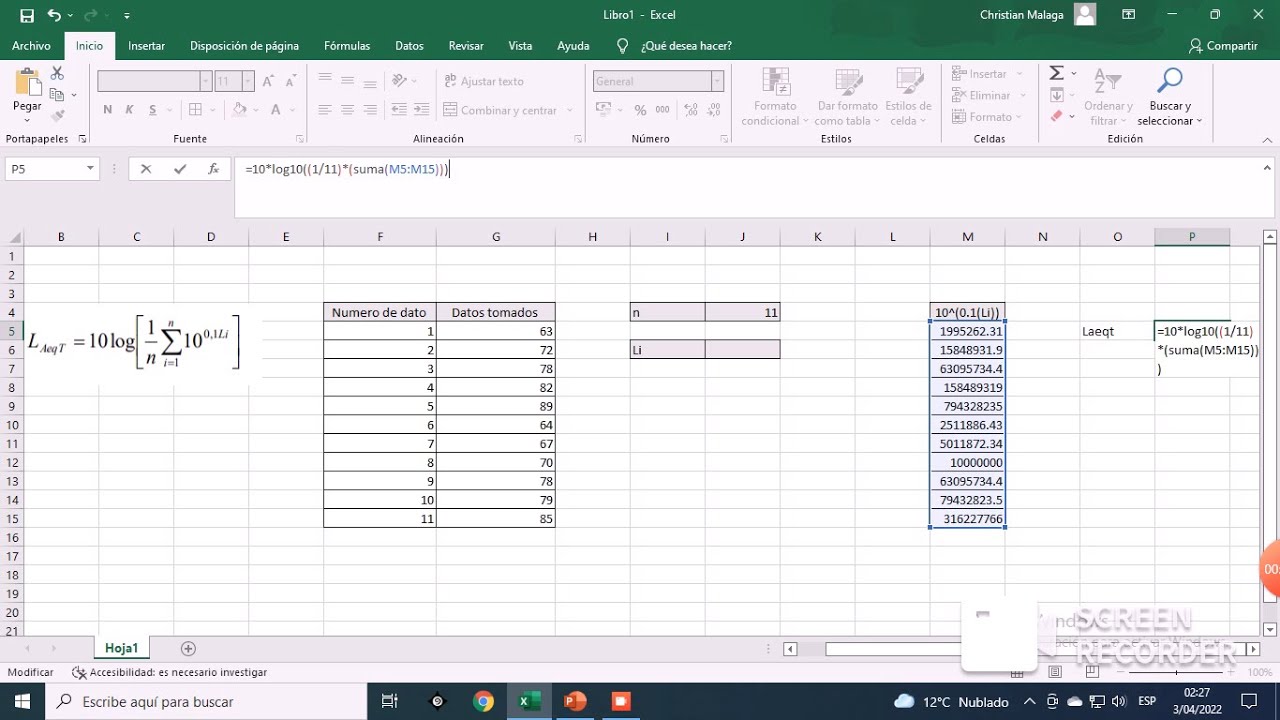Image resolution: width=1280 pixels, height=720 pixels.
Task: Switch to the Insertar tab
Action: coord(147,46)
